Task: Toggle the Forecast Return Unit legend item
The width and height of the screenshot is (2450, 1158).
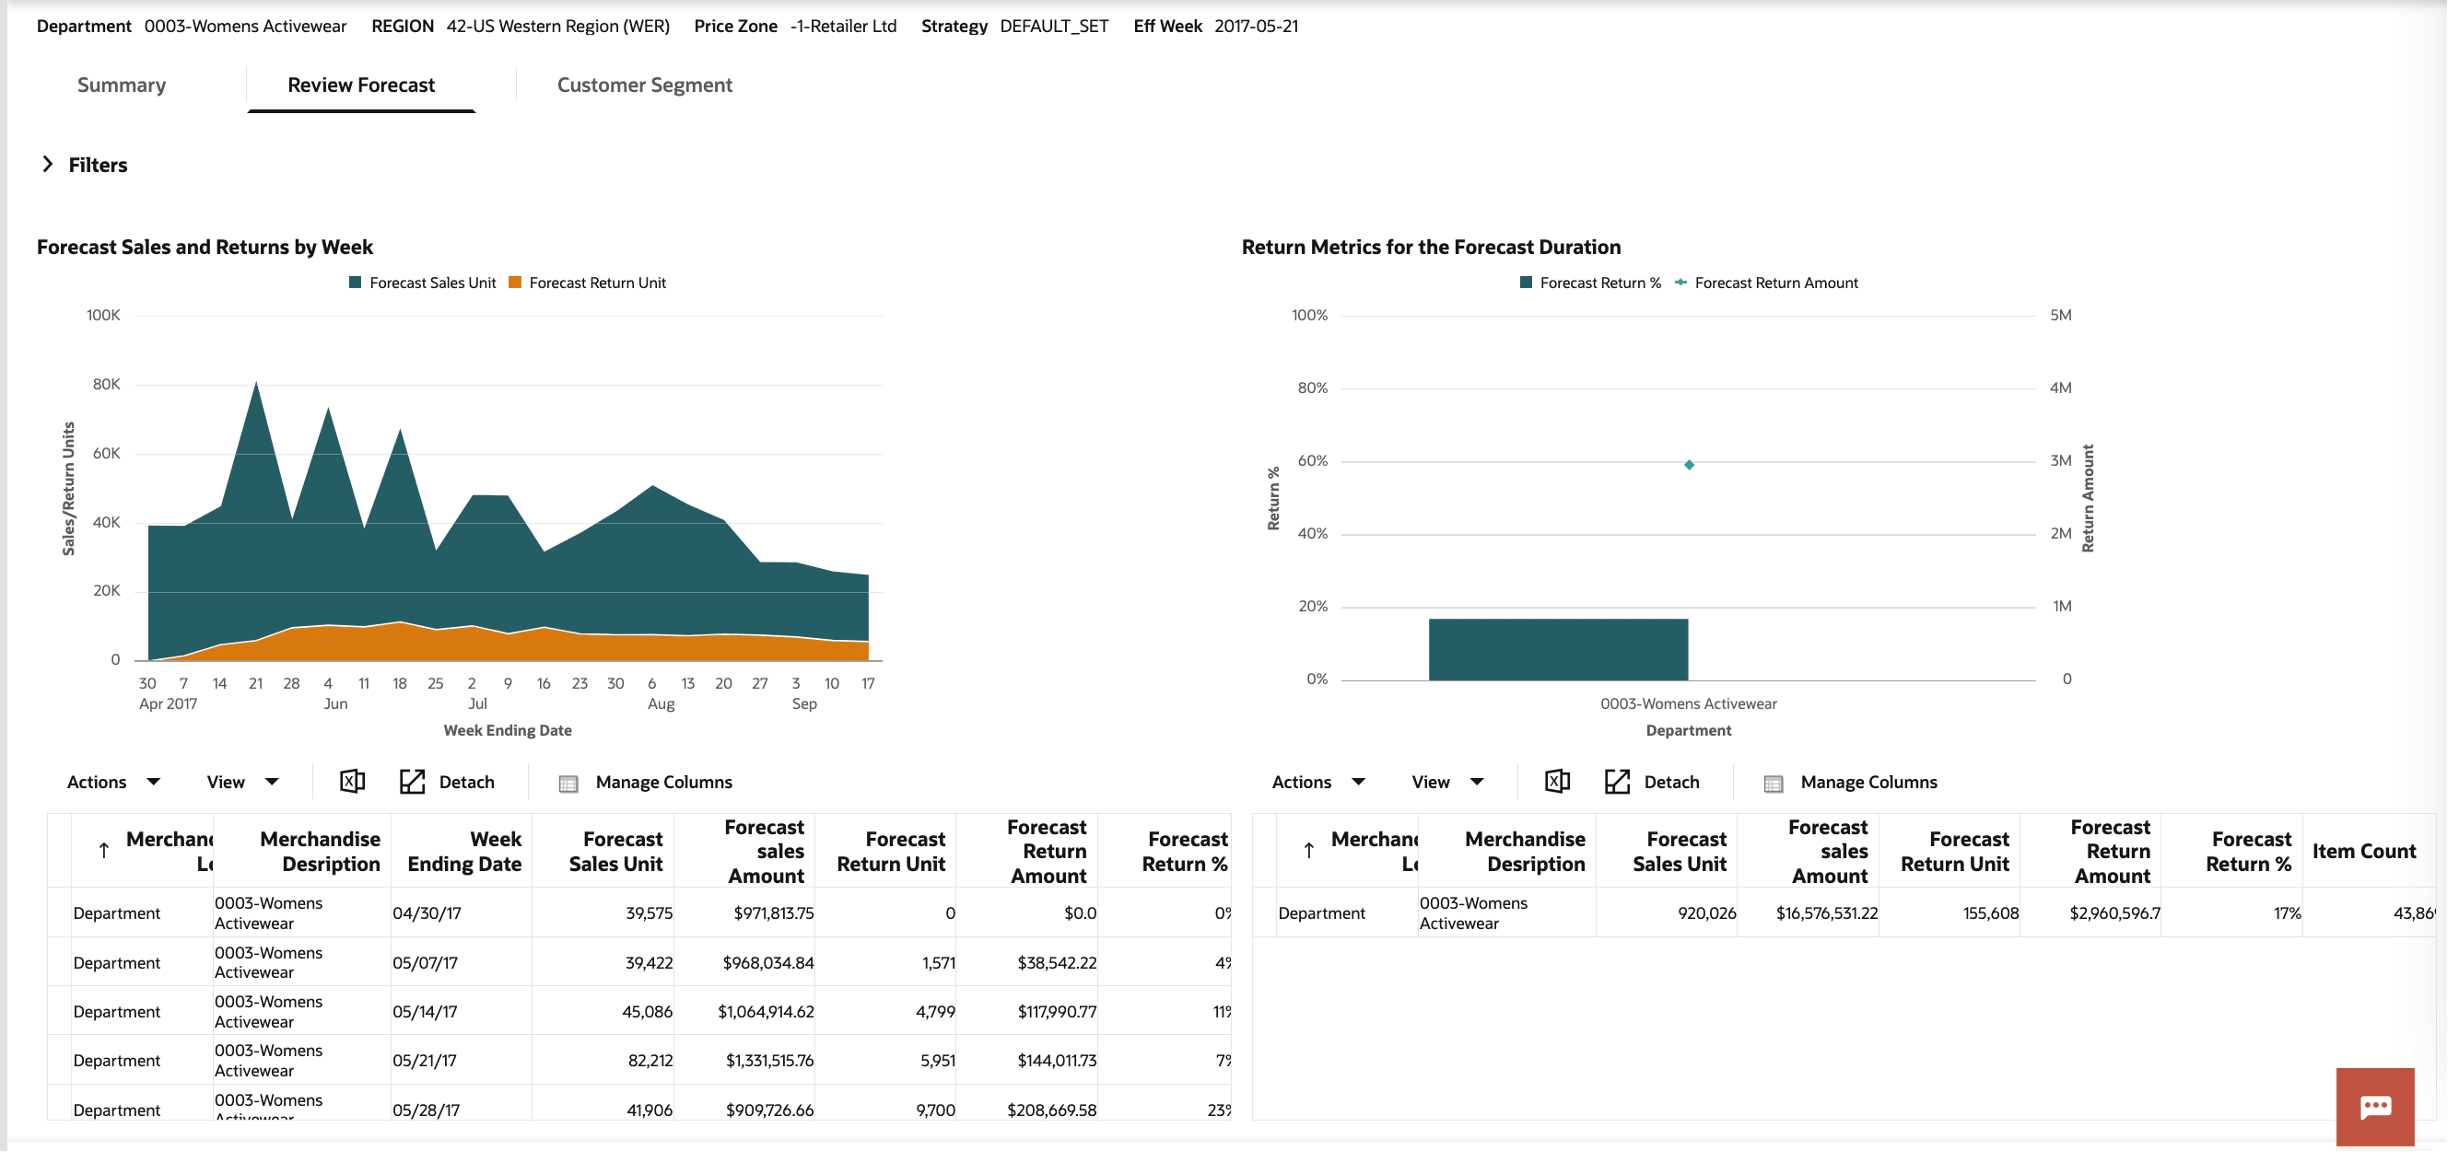Action: click(x=588, y=282)
